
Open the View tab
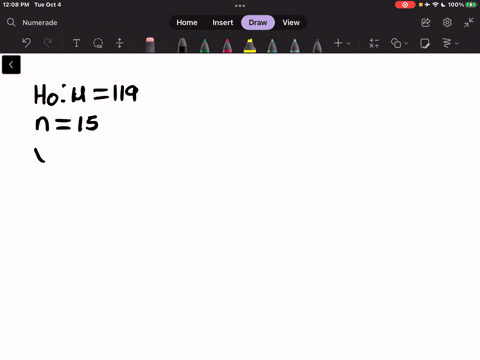pyautogui.click(x=291, y=22)
